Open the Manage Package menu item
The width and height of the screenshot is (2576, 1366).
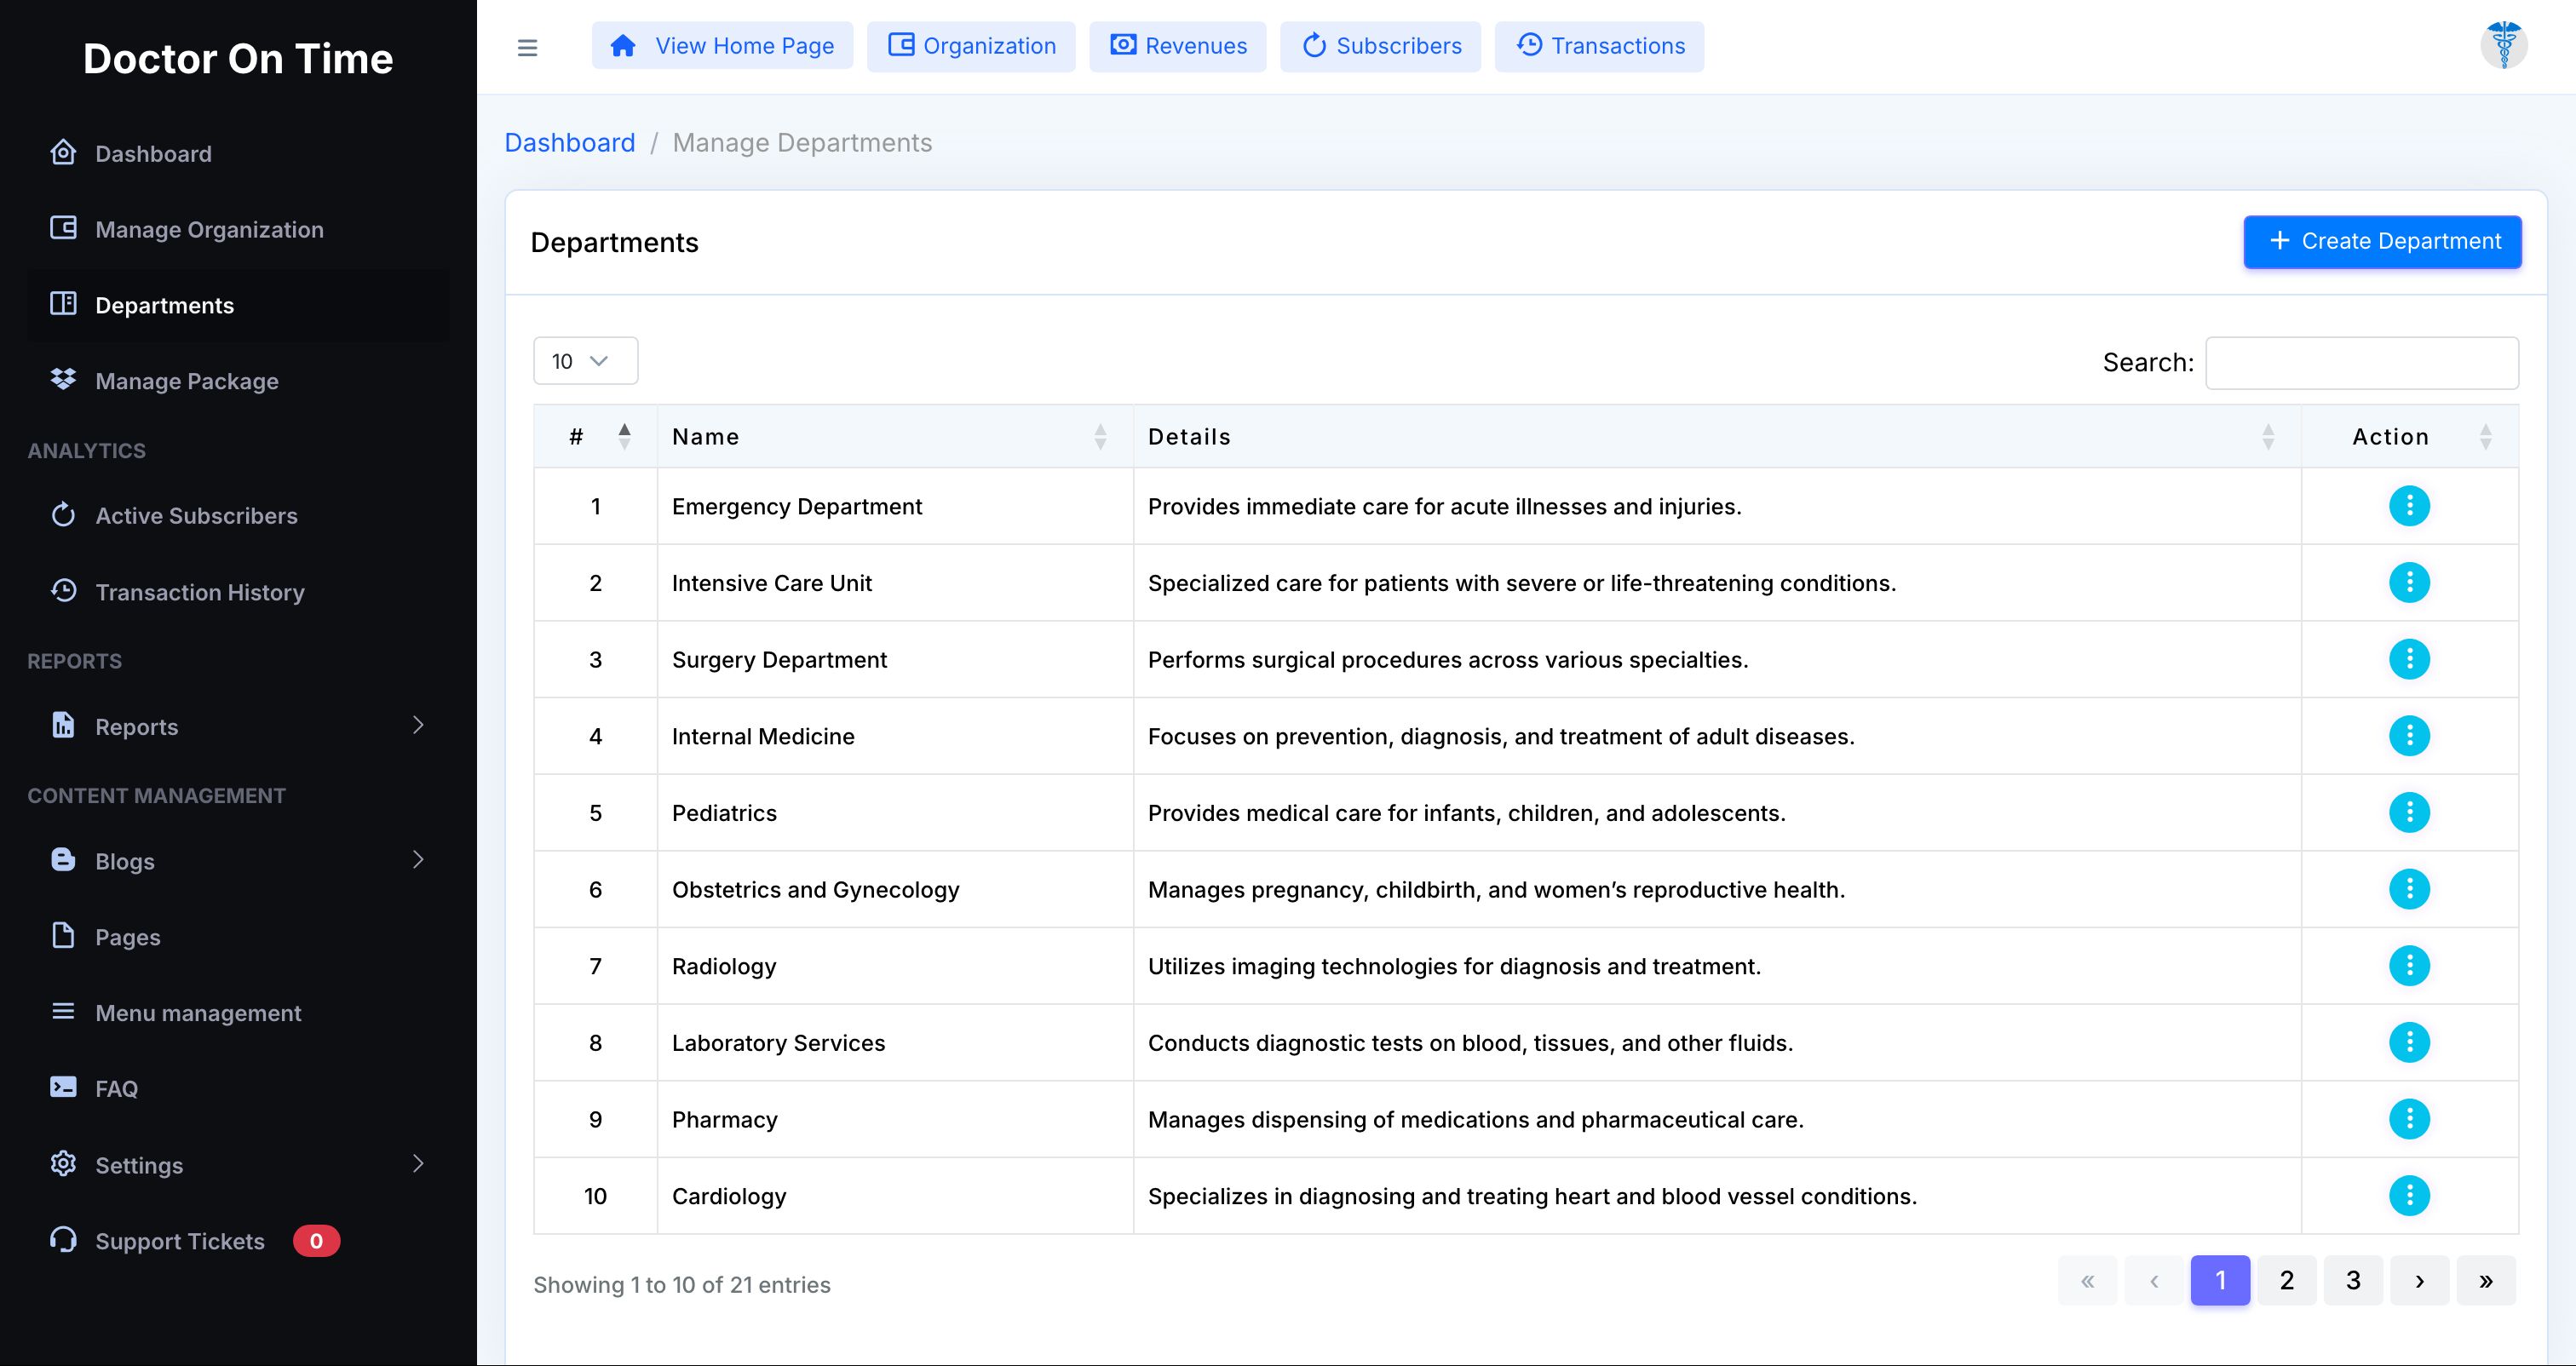coord(186,381)
